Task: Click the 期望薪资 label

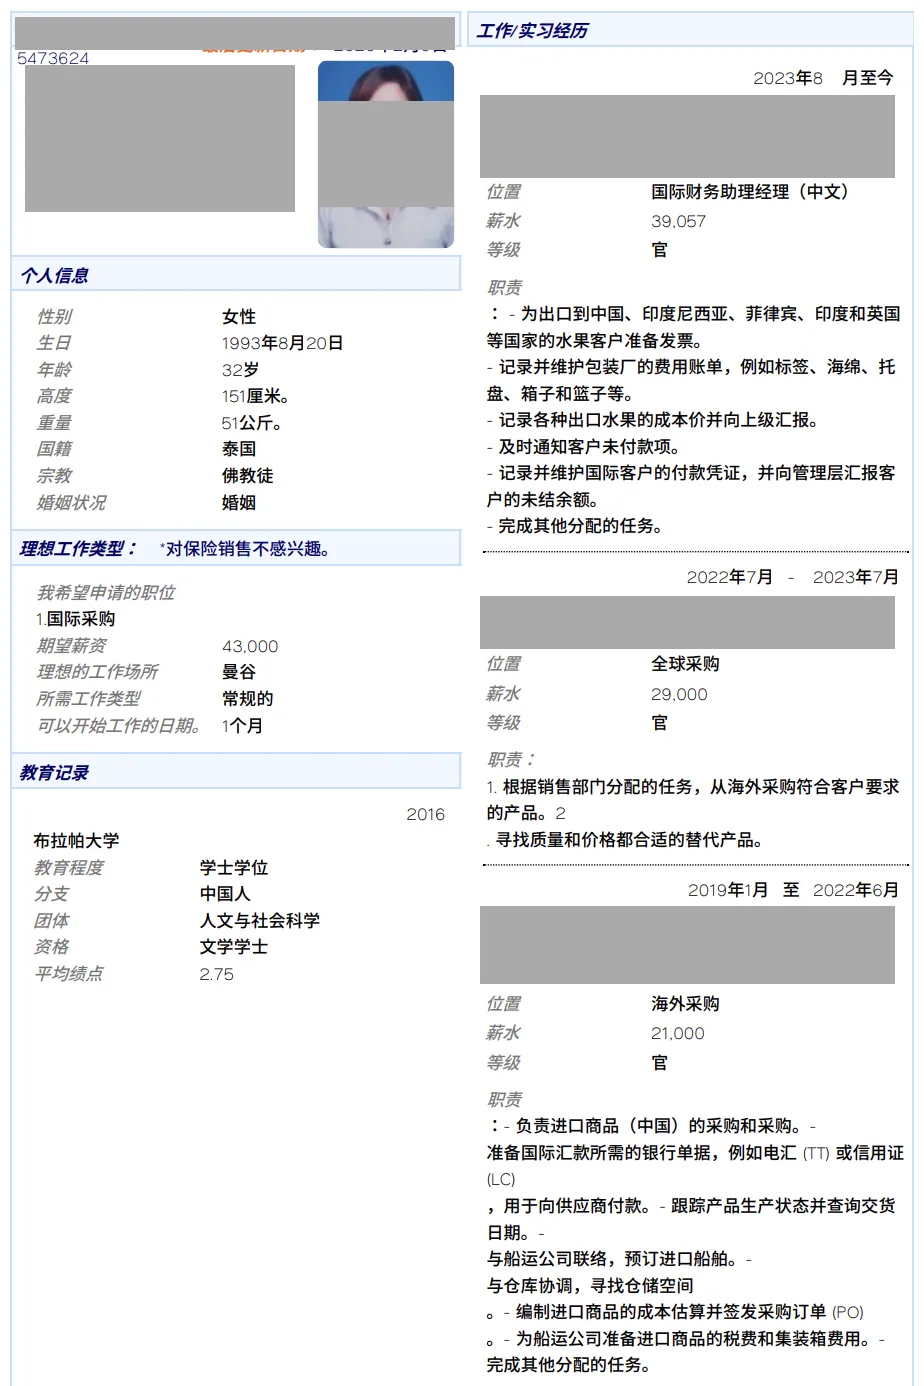Action: (x=71, y=646)
